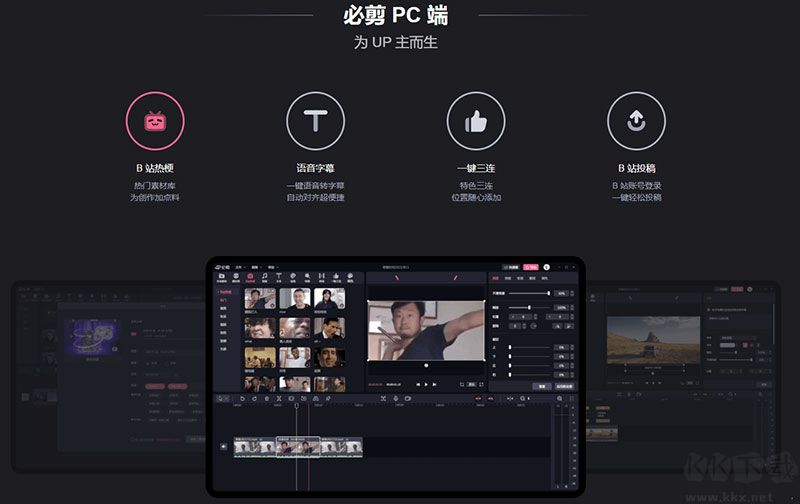Play the preview video

pyautogui.click(x=426, y=384)
